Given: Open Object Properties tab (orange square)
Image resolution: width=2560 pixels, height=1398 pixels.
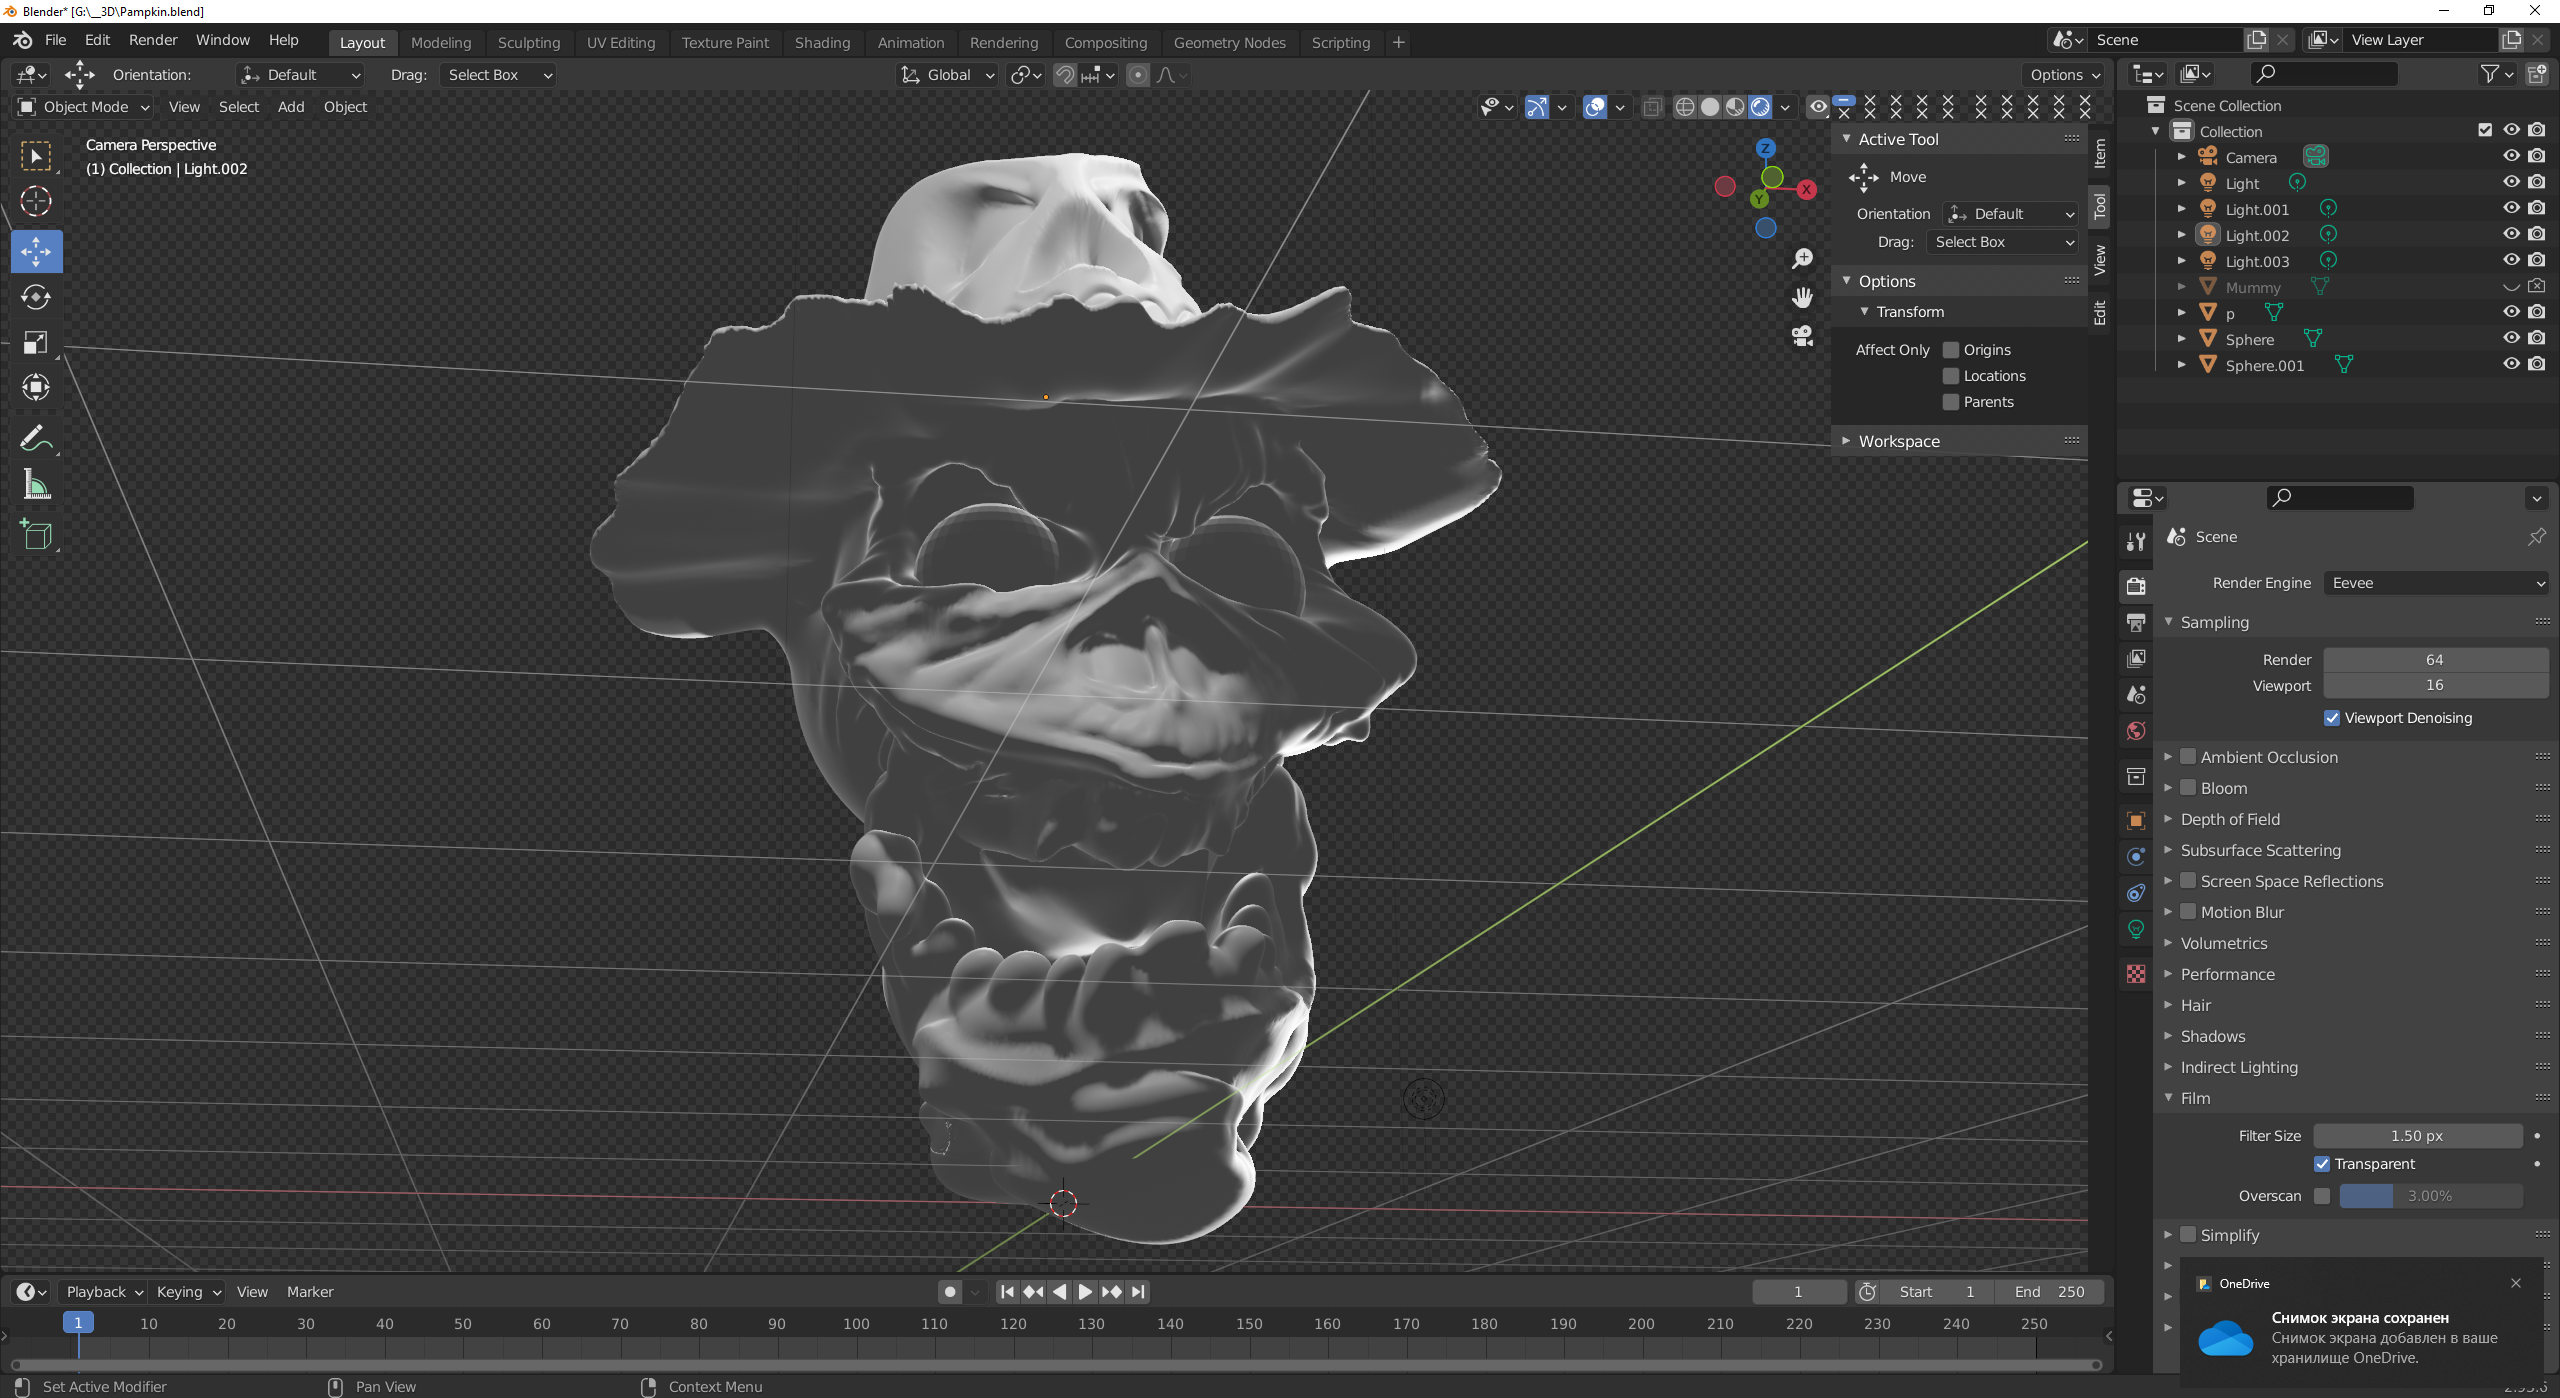Looking at the screenshot, I should click(x=2136, y=821).
